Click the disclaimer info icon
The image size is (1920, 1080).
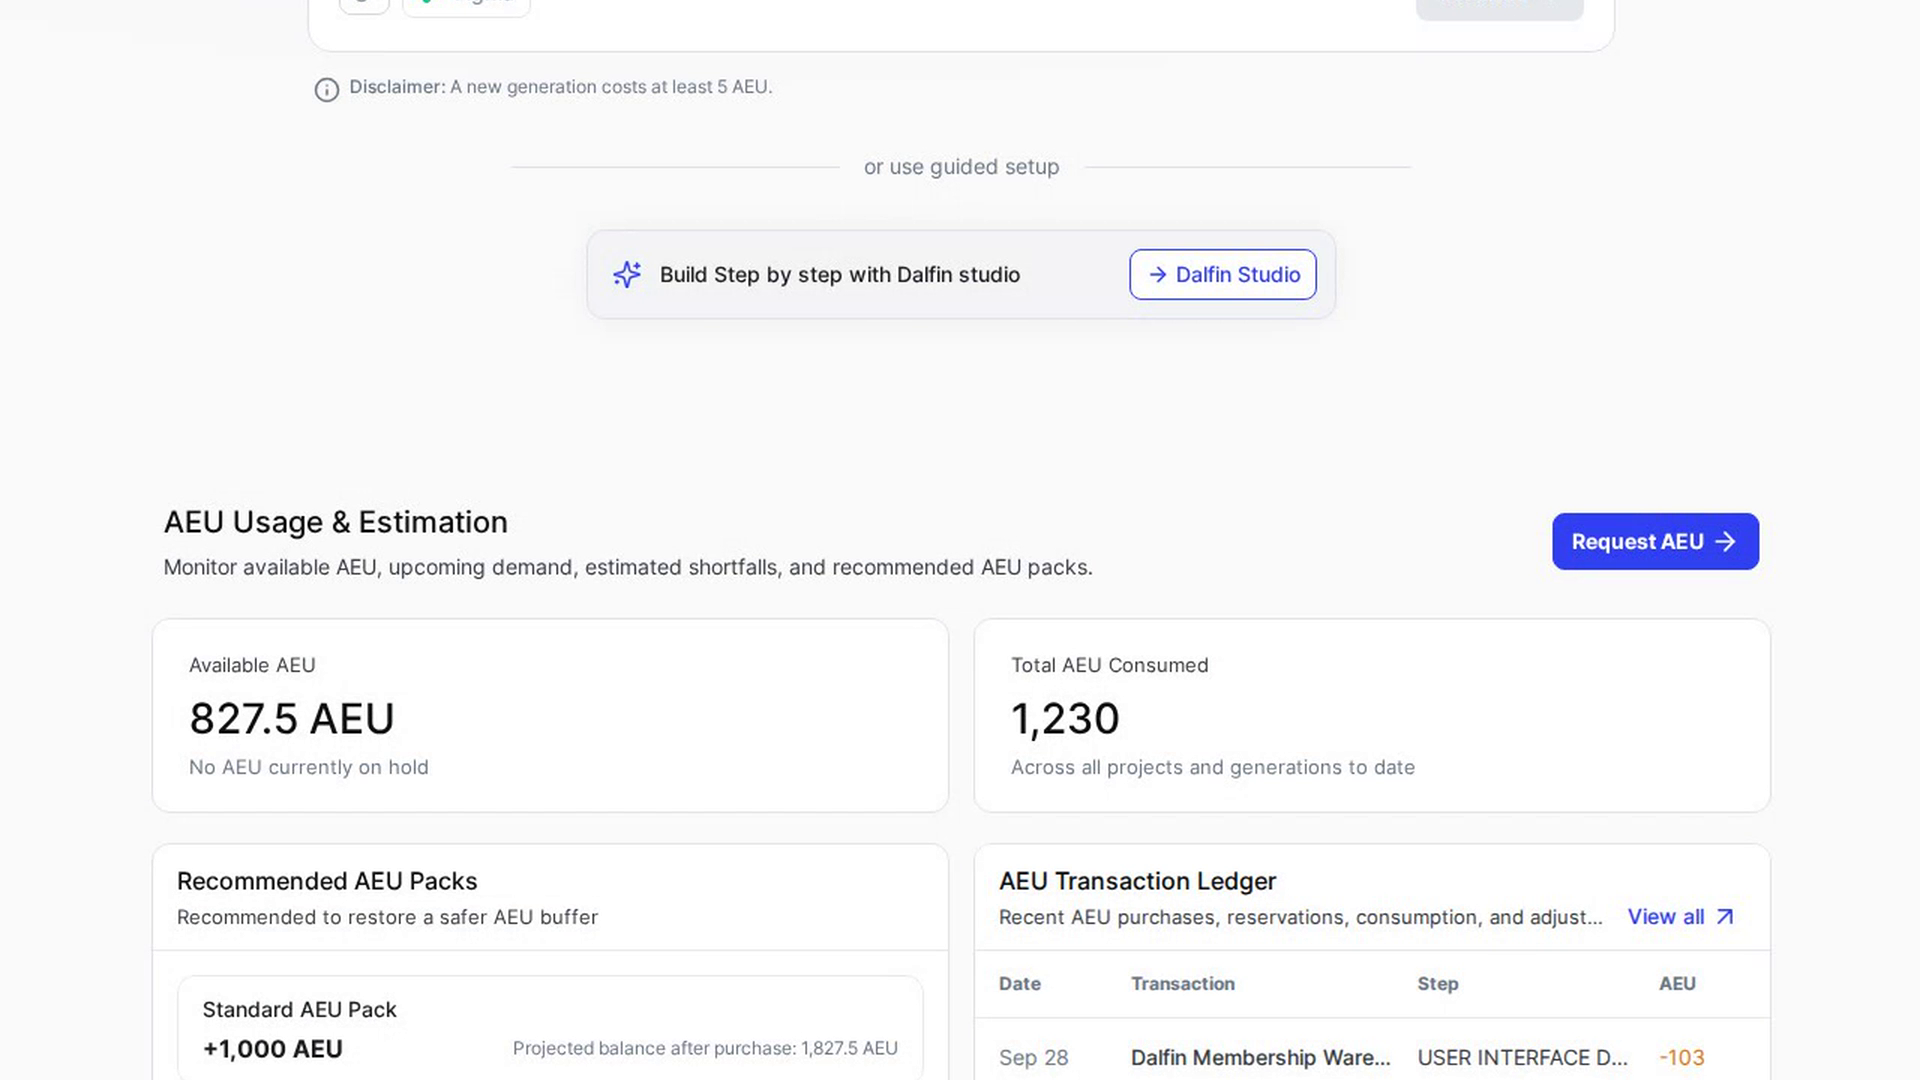326,90
